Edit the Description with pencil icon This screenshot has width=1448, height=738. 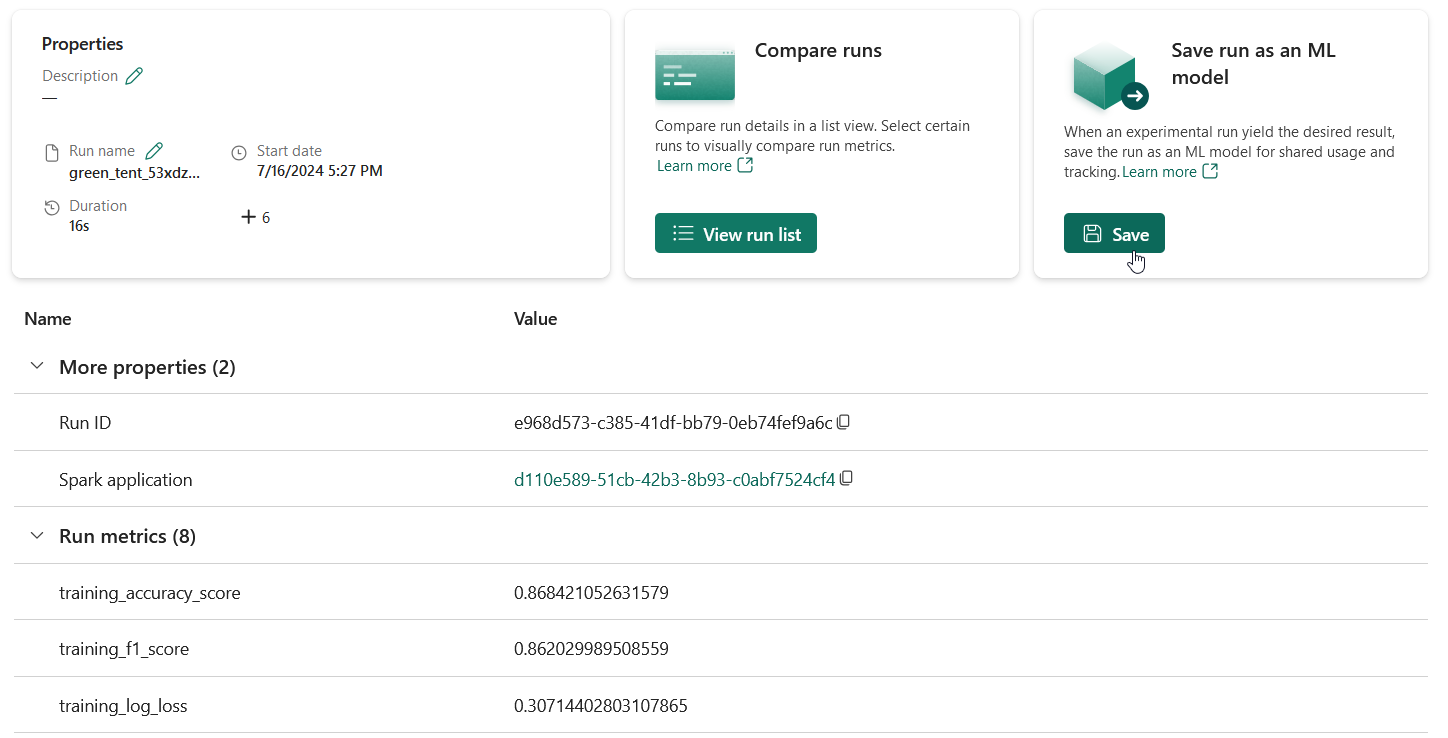coord(134,76)
